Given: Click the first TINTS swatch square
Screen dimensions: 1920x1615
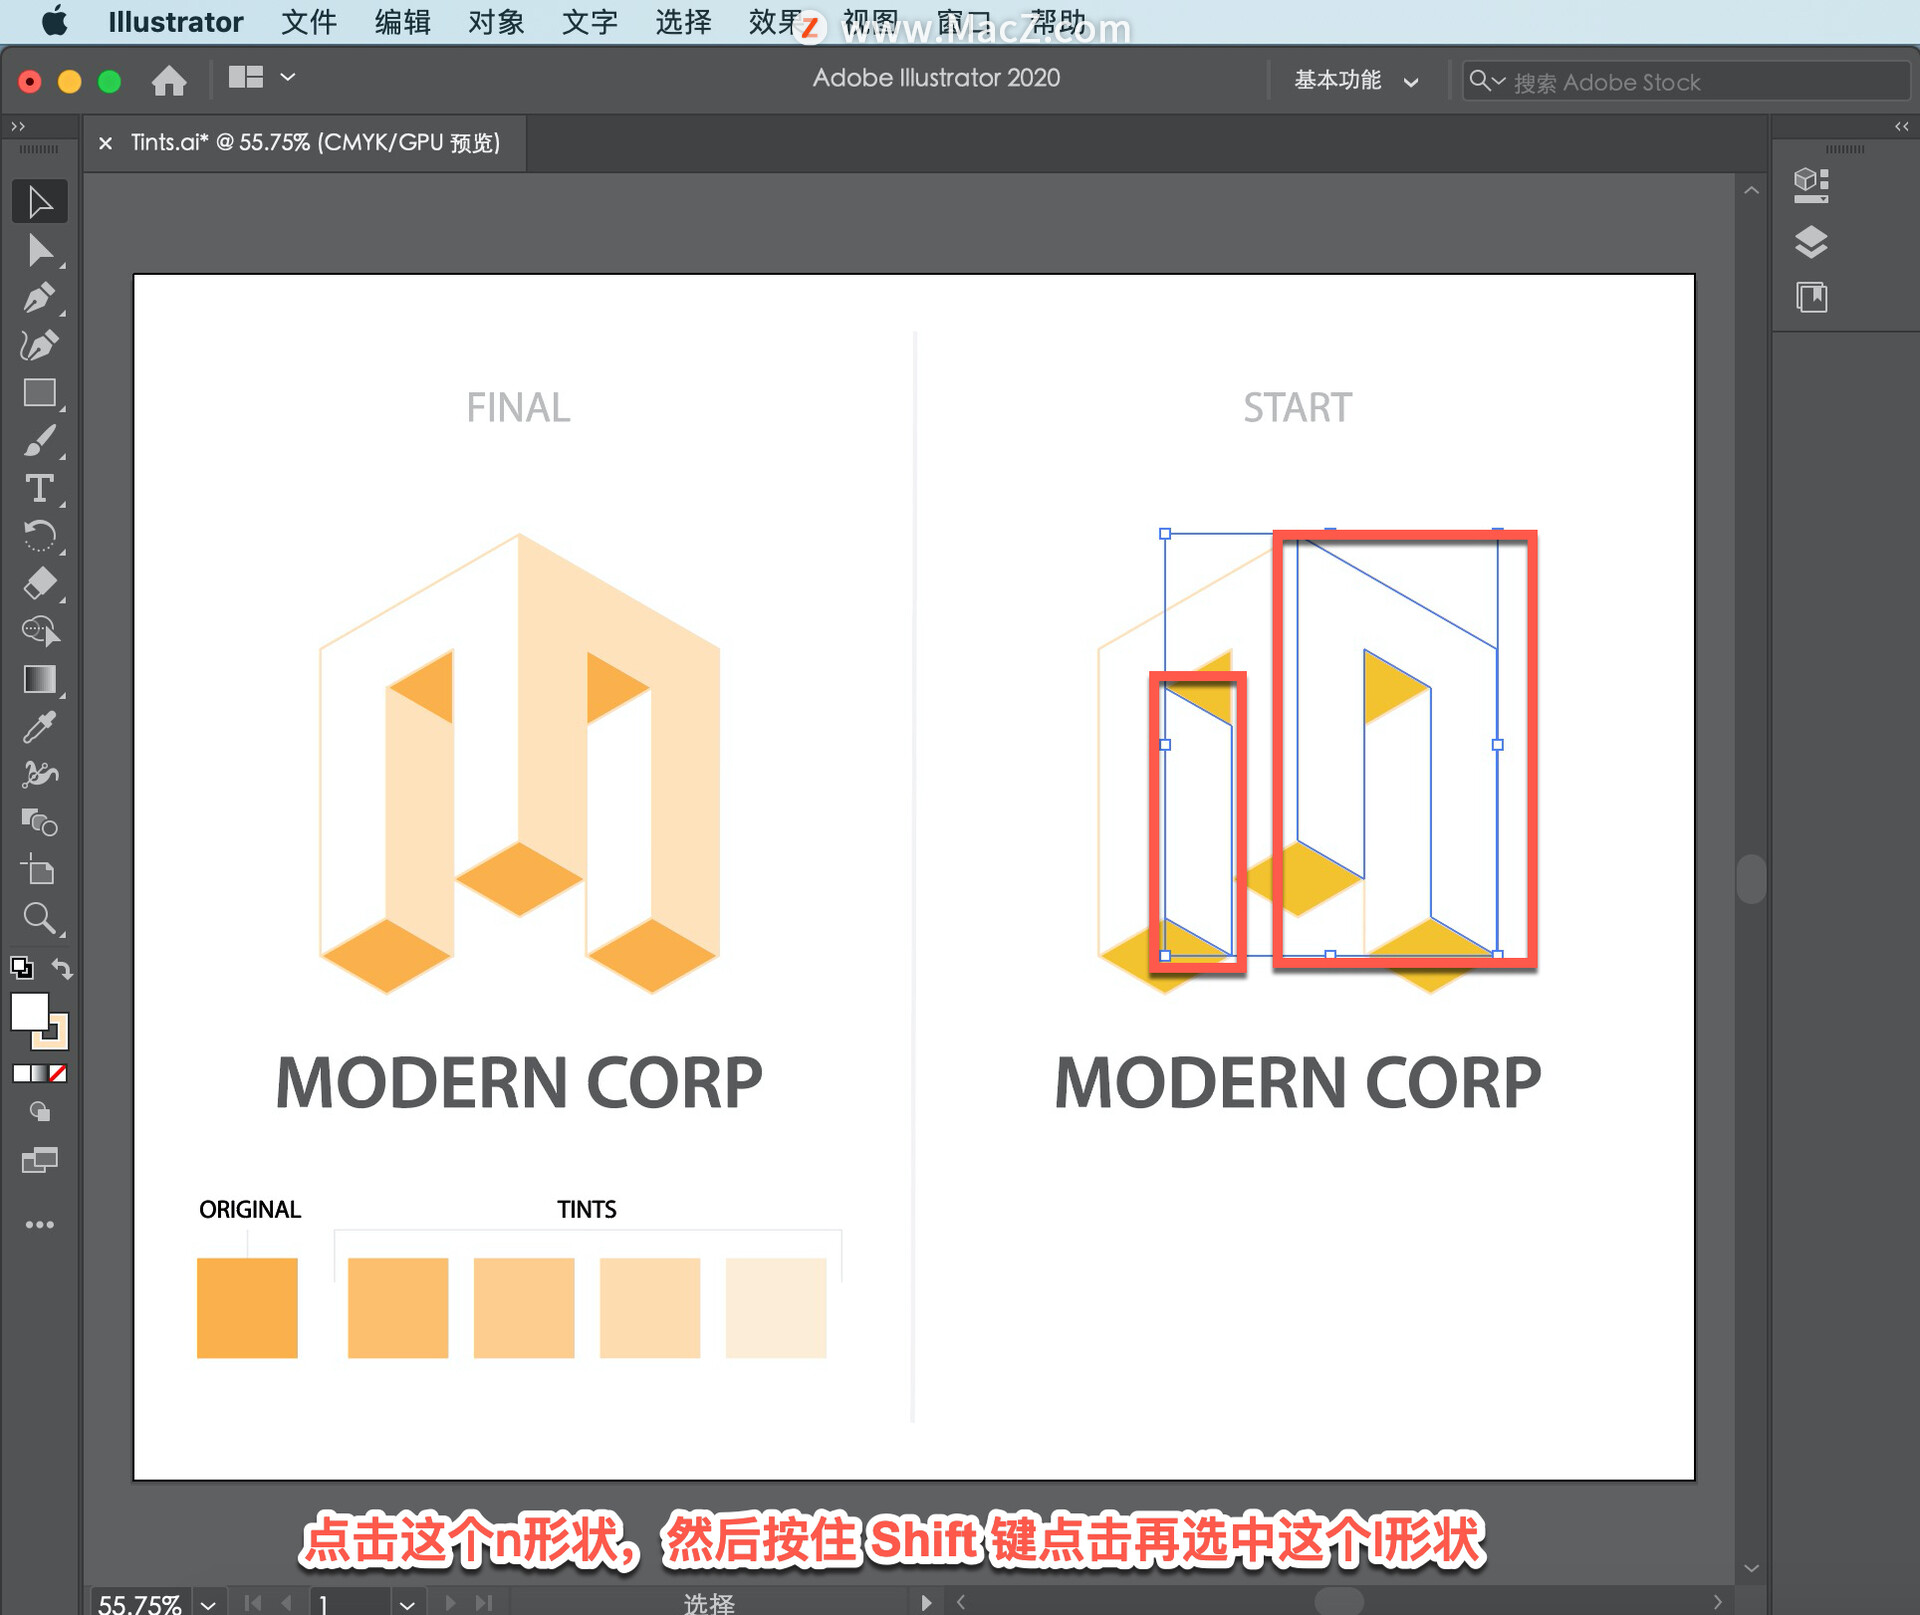Looking at the screenshot, I should [x=398, y=1308].
